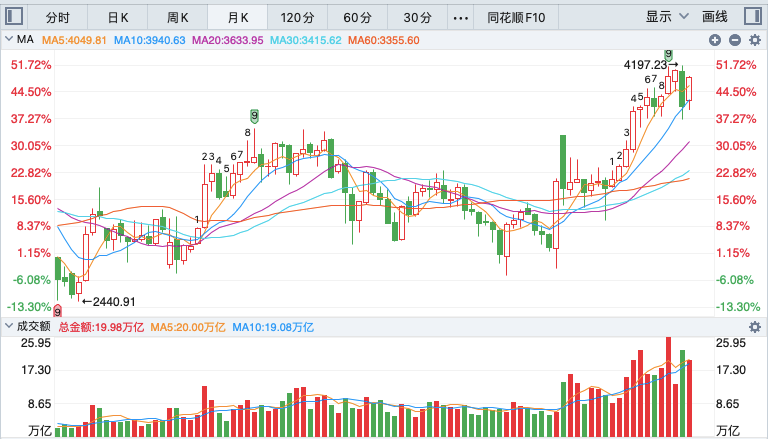768x439 pixels.
Task: Click green 9 marker near 4197.23 high
Action: pos(668,54)
